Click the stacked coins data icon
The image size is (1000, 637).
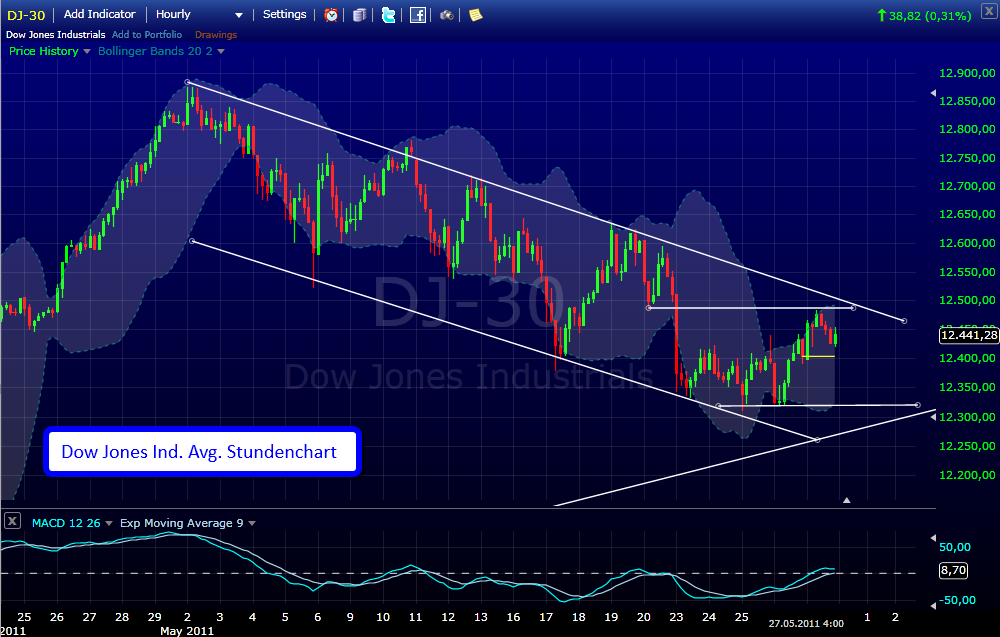(360, 15)
